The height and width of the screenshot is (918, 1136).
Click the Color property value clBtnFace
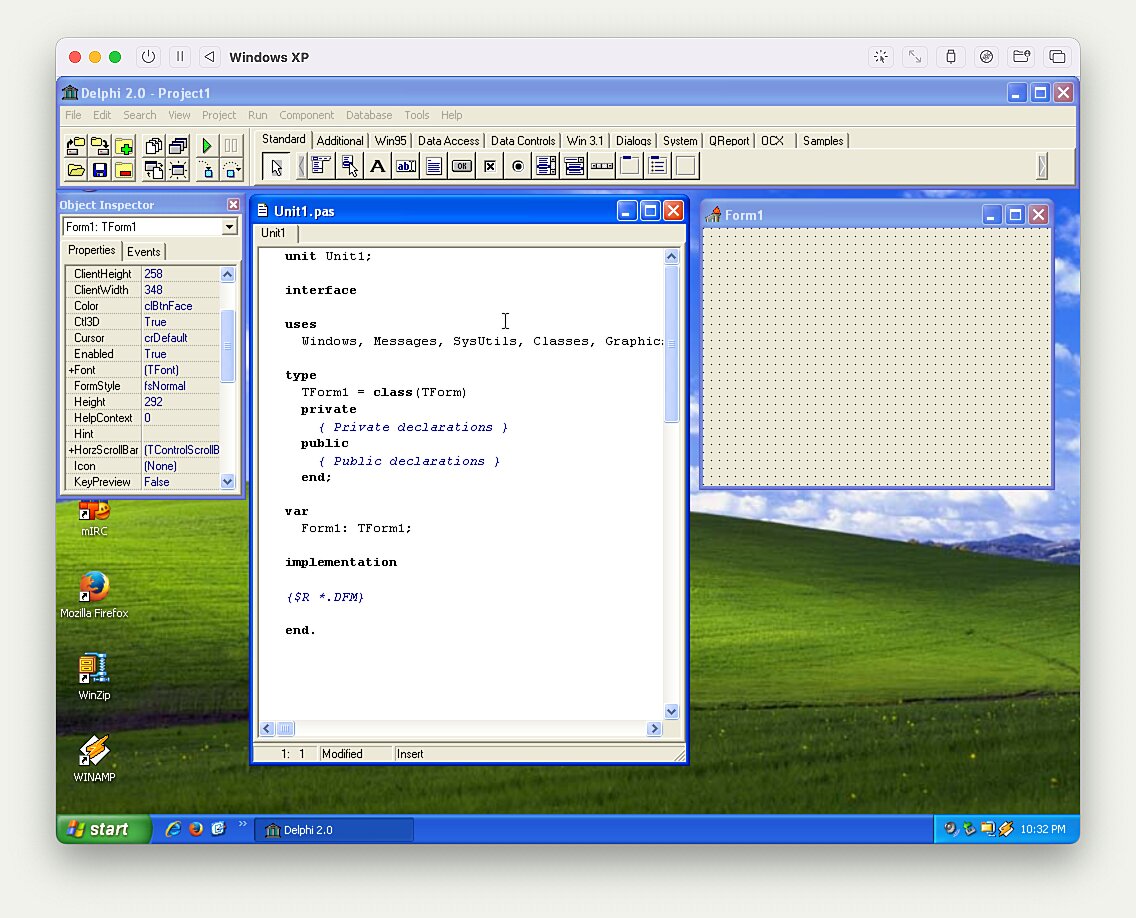pyautogui.click(x=180, y=306)
